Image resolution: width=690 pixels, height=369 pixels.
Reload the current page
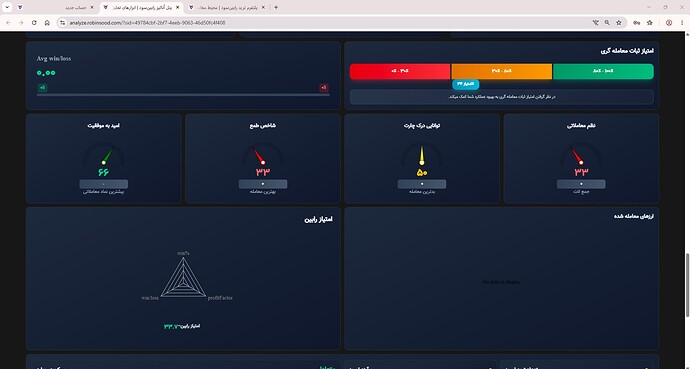pos(34,22)
